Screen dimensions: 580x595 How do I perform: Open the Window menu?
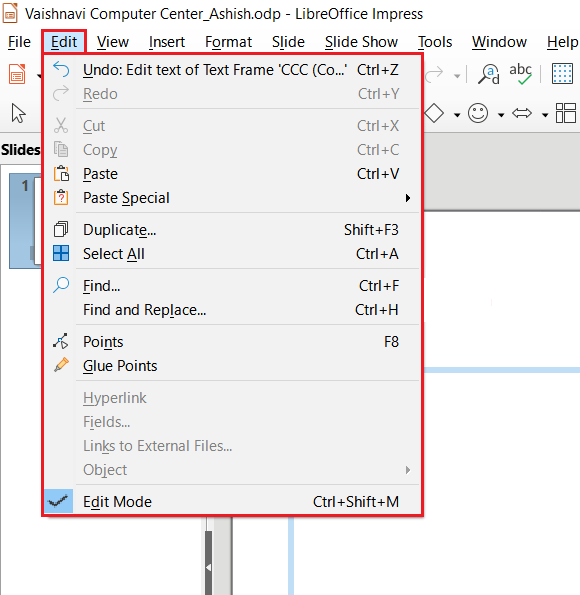click(499, 42)
